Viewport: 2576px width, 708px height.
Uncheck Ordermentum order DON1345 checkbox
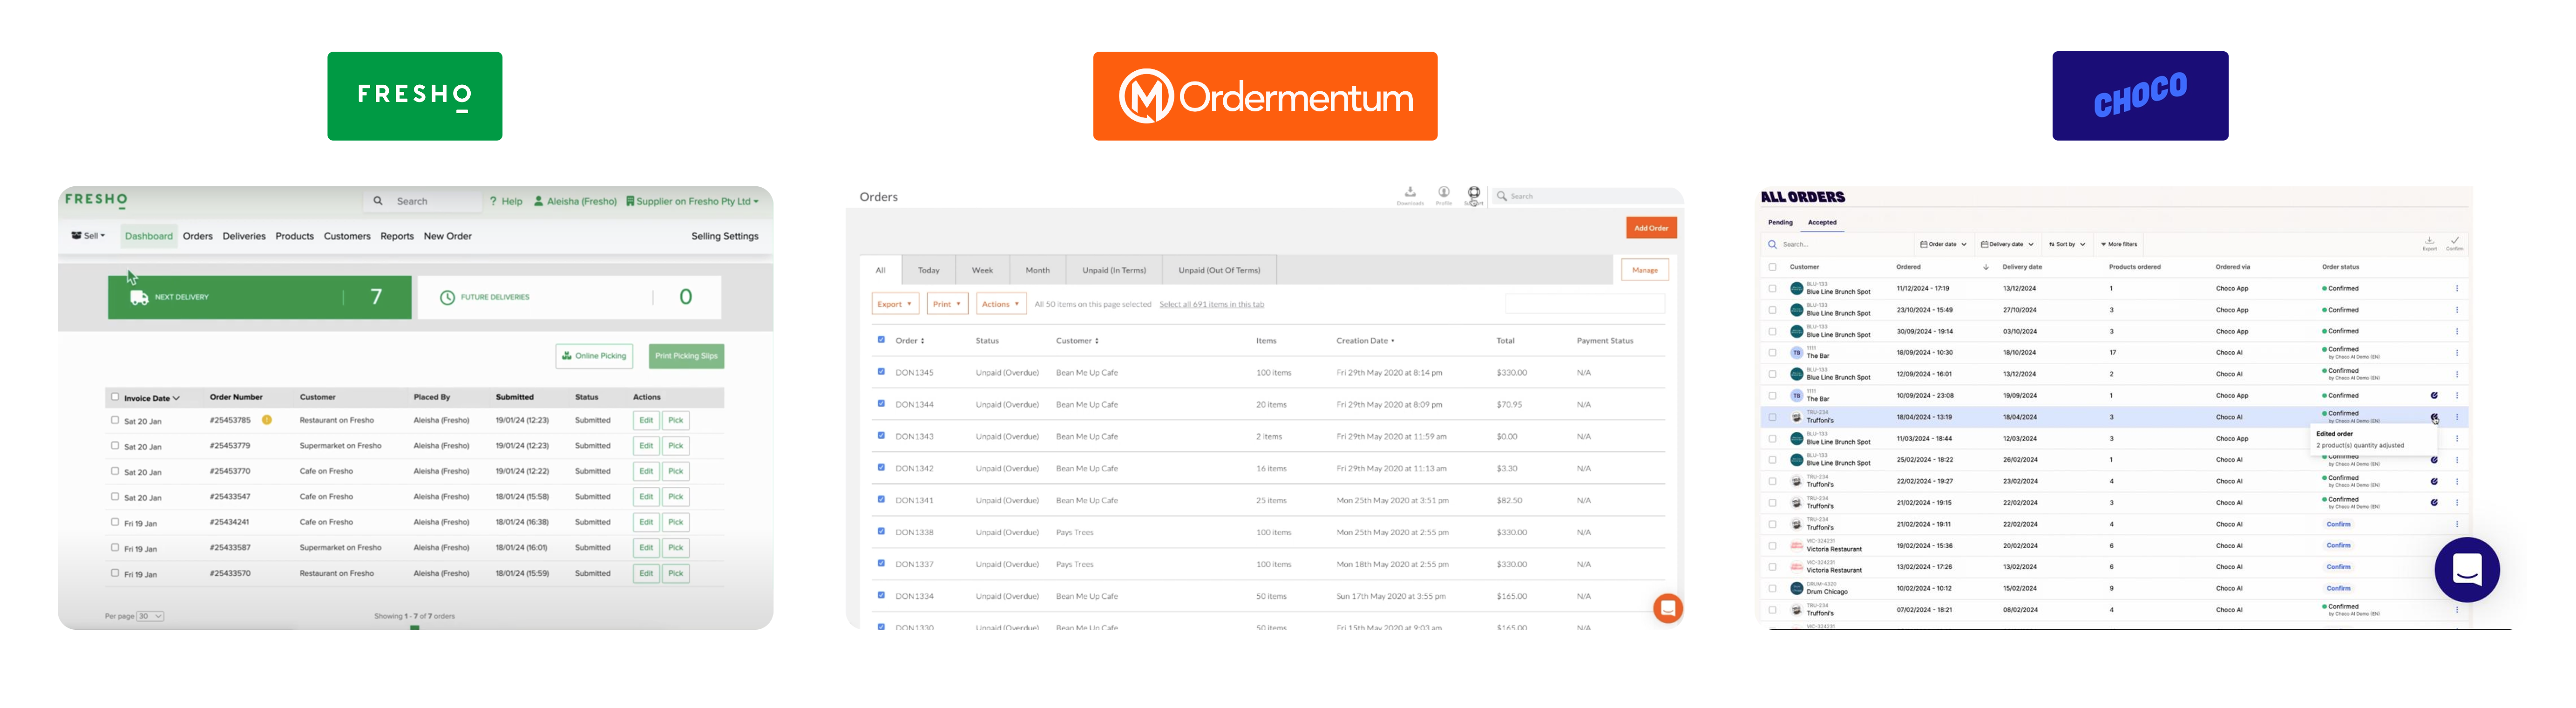(881, 372)
